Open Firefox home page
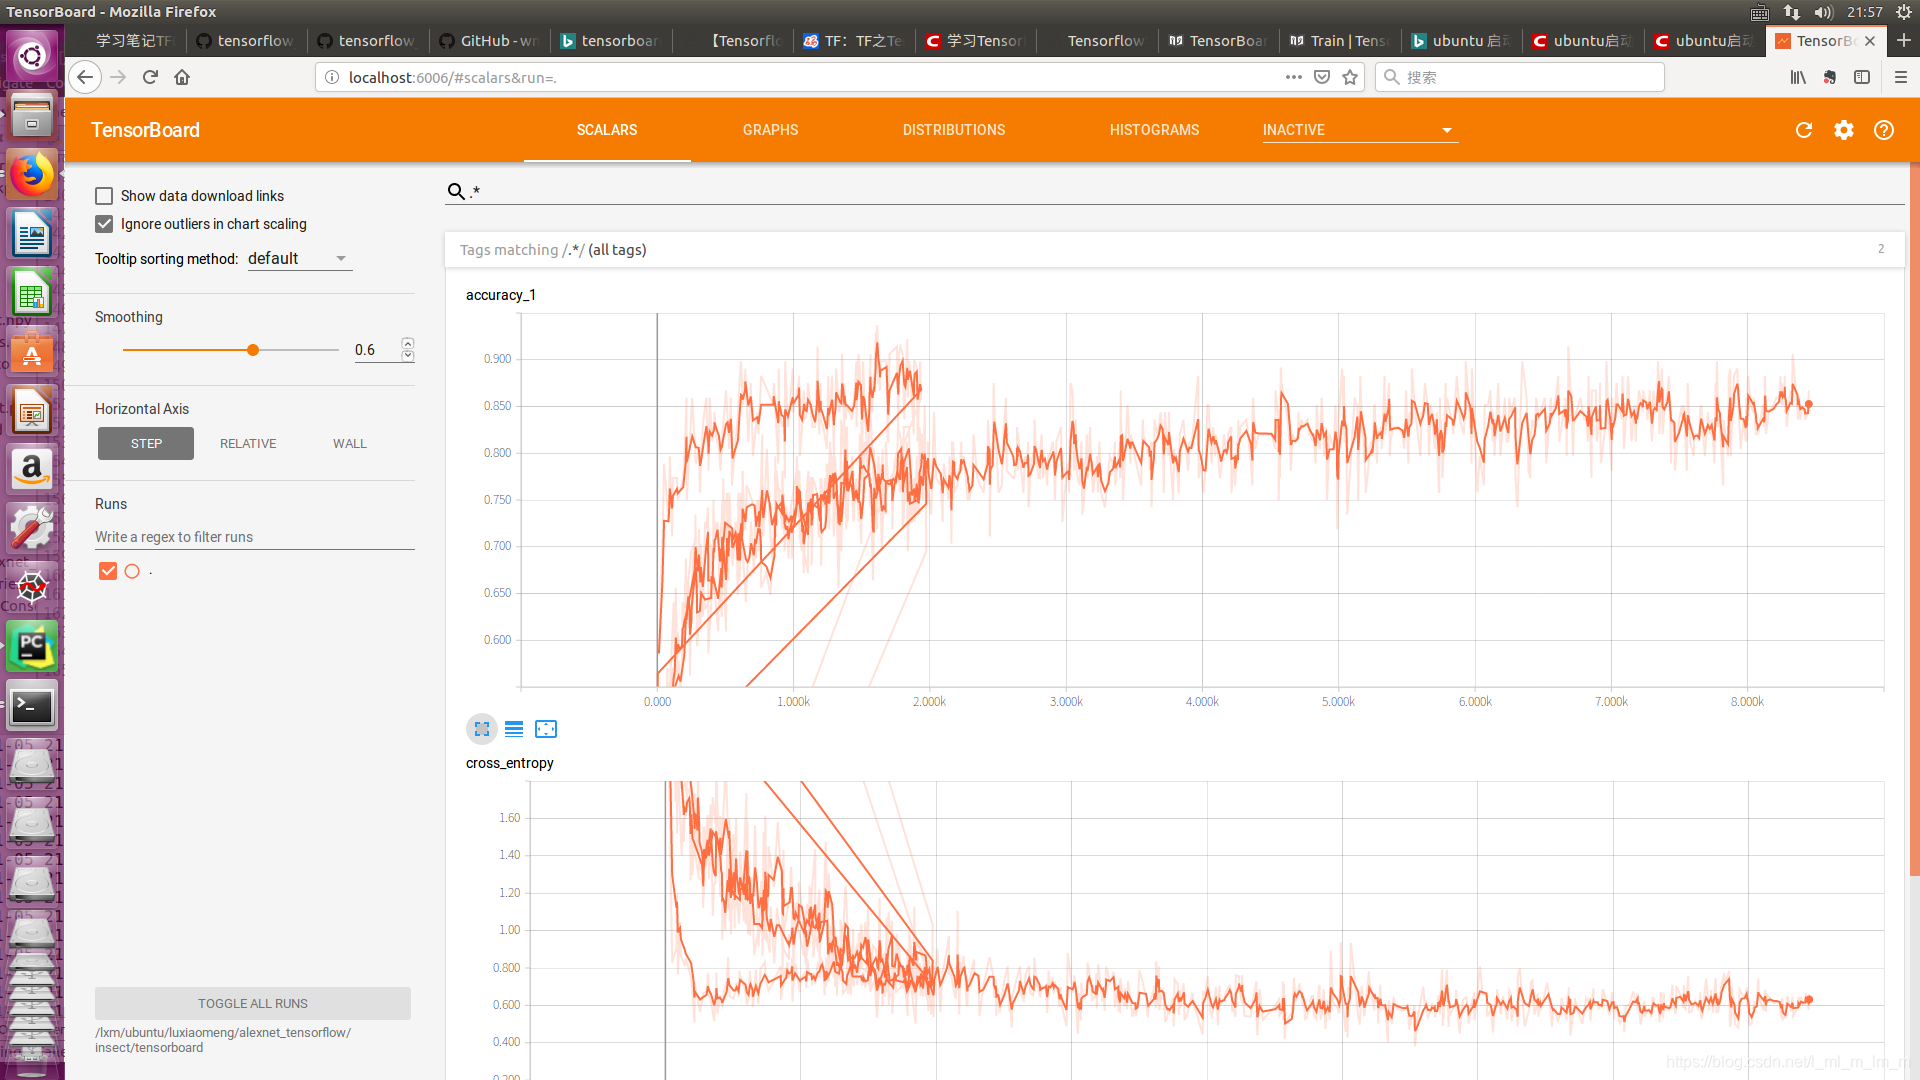 (182, 77)
